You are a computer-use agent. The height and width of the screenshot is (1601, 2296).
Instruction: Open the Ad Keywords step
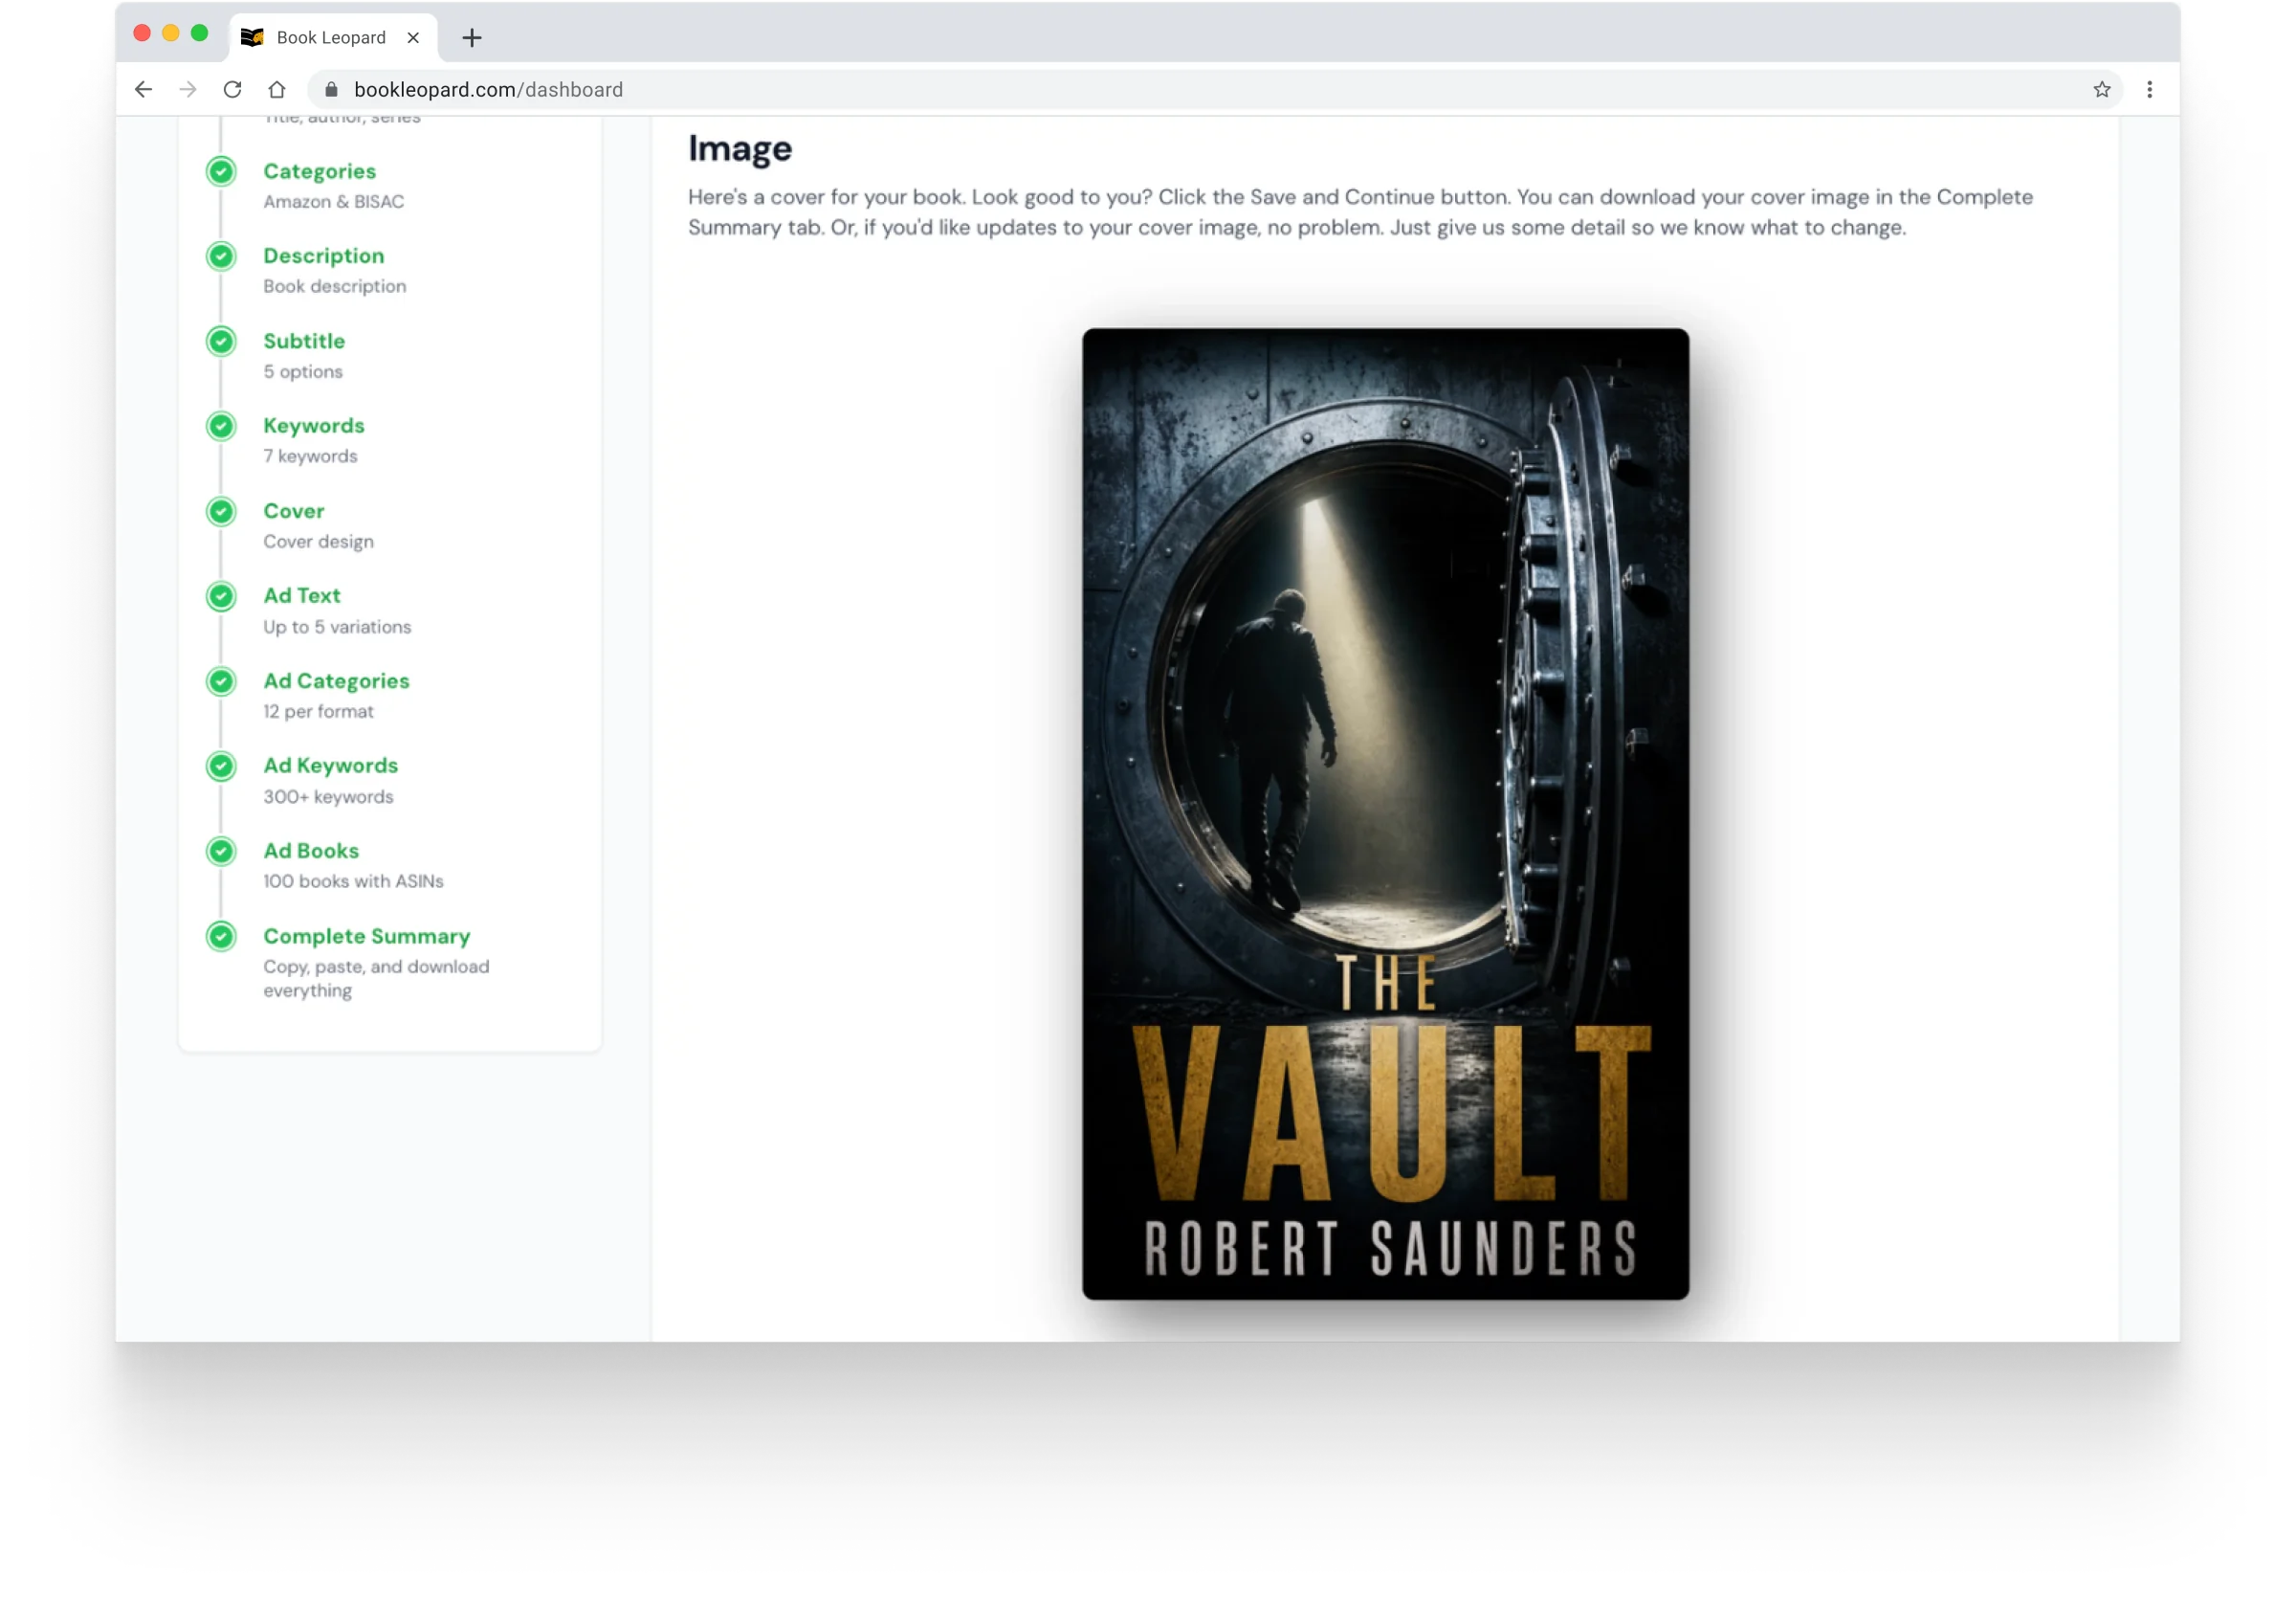click(331, 766)
